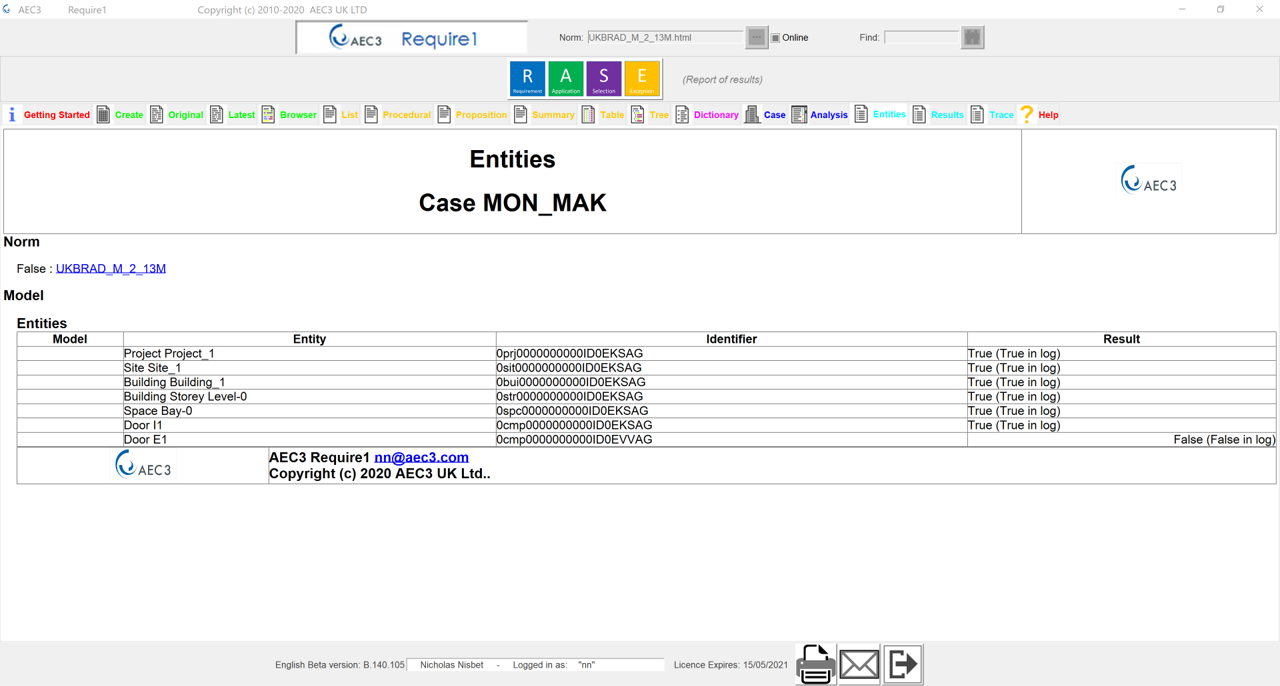Select the "Door E1" entity cell
Image resolution: width=1280 pixels, height=686 pixels.
pos(309,439)
